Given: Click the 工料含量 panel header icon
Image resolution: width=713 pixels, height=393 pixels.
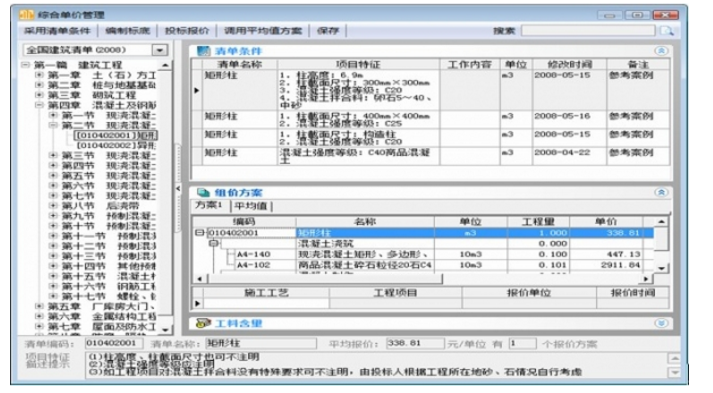Looking at the screenshot, I should pos(203,323).
